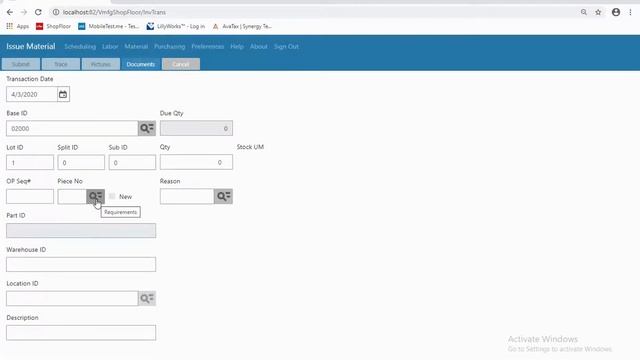
Task: Go back in the browser
Action: tap(10, 12)
